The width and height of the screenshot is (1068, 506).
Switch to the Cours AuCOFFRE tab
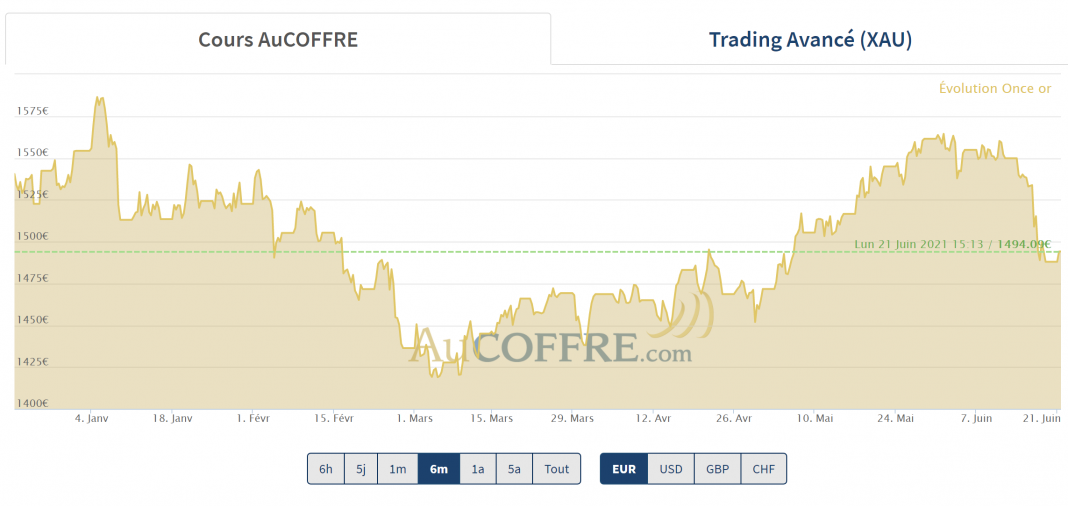coord(278,39)
